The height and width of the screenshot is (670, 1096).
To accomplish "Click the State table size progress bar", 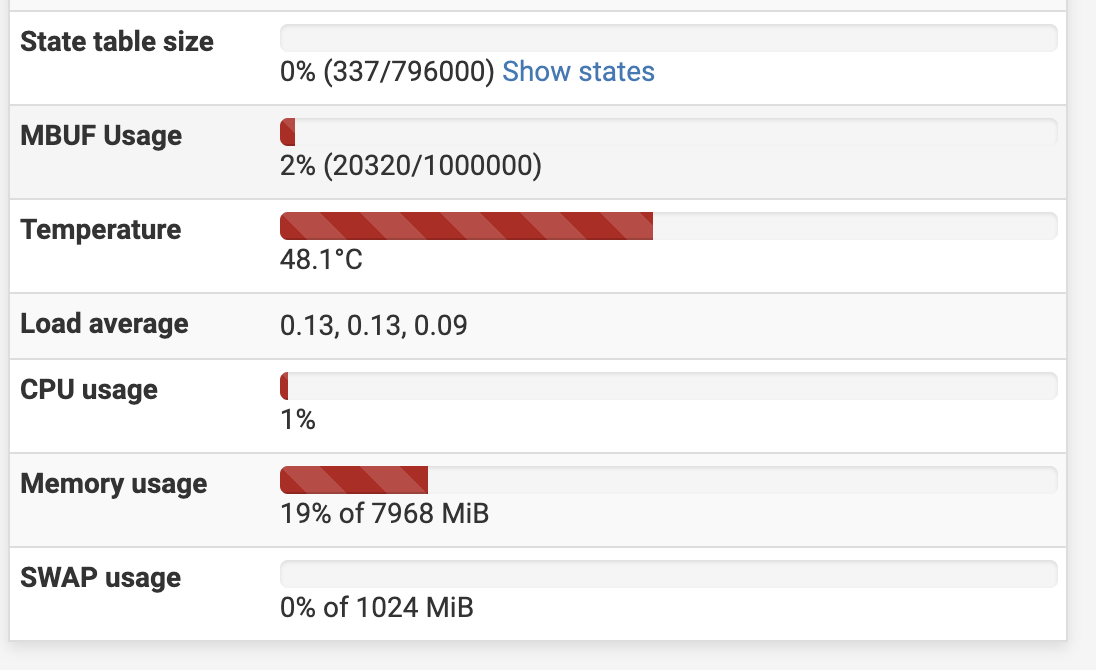I will pos(668,38).
